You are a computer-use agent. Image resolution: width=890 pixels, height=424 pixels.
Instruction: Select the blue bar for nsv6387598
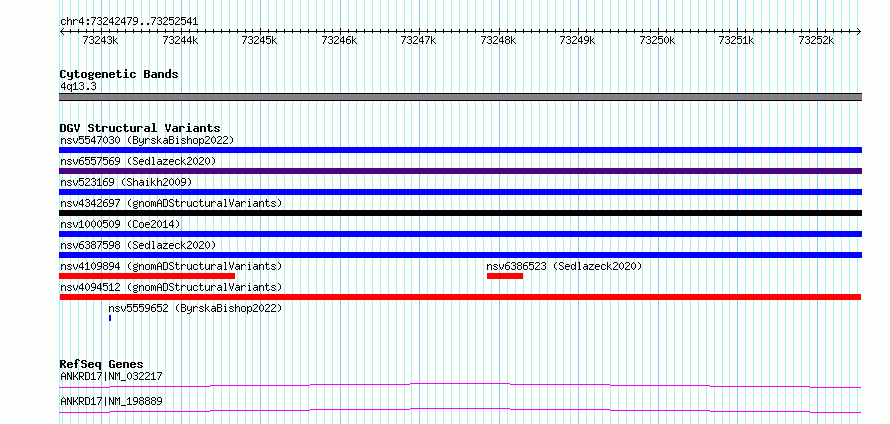460,255
